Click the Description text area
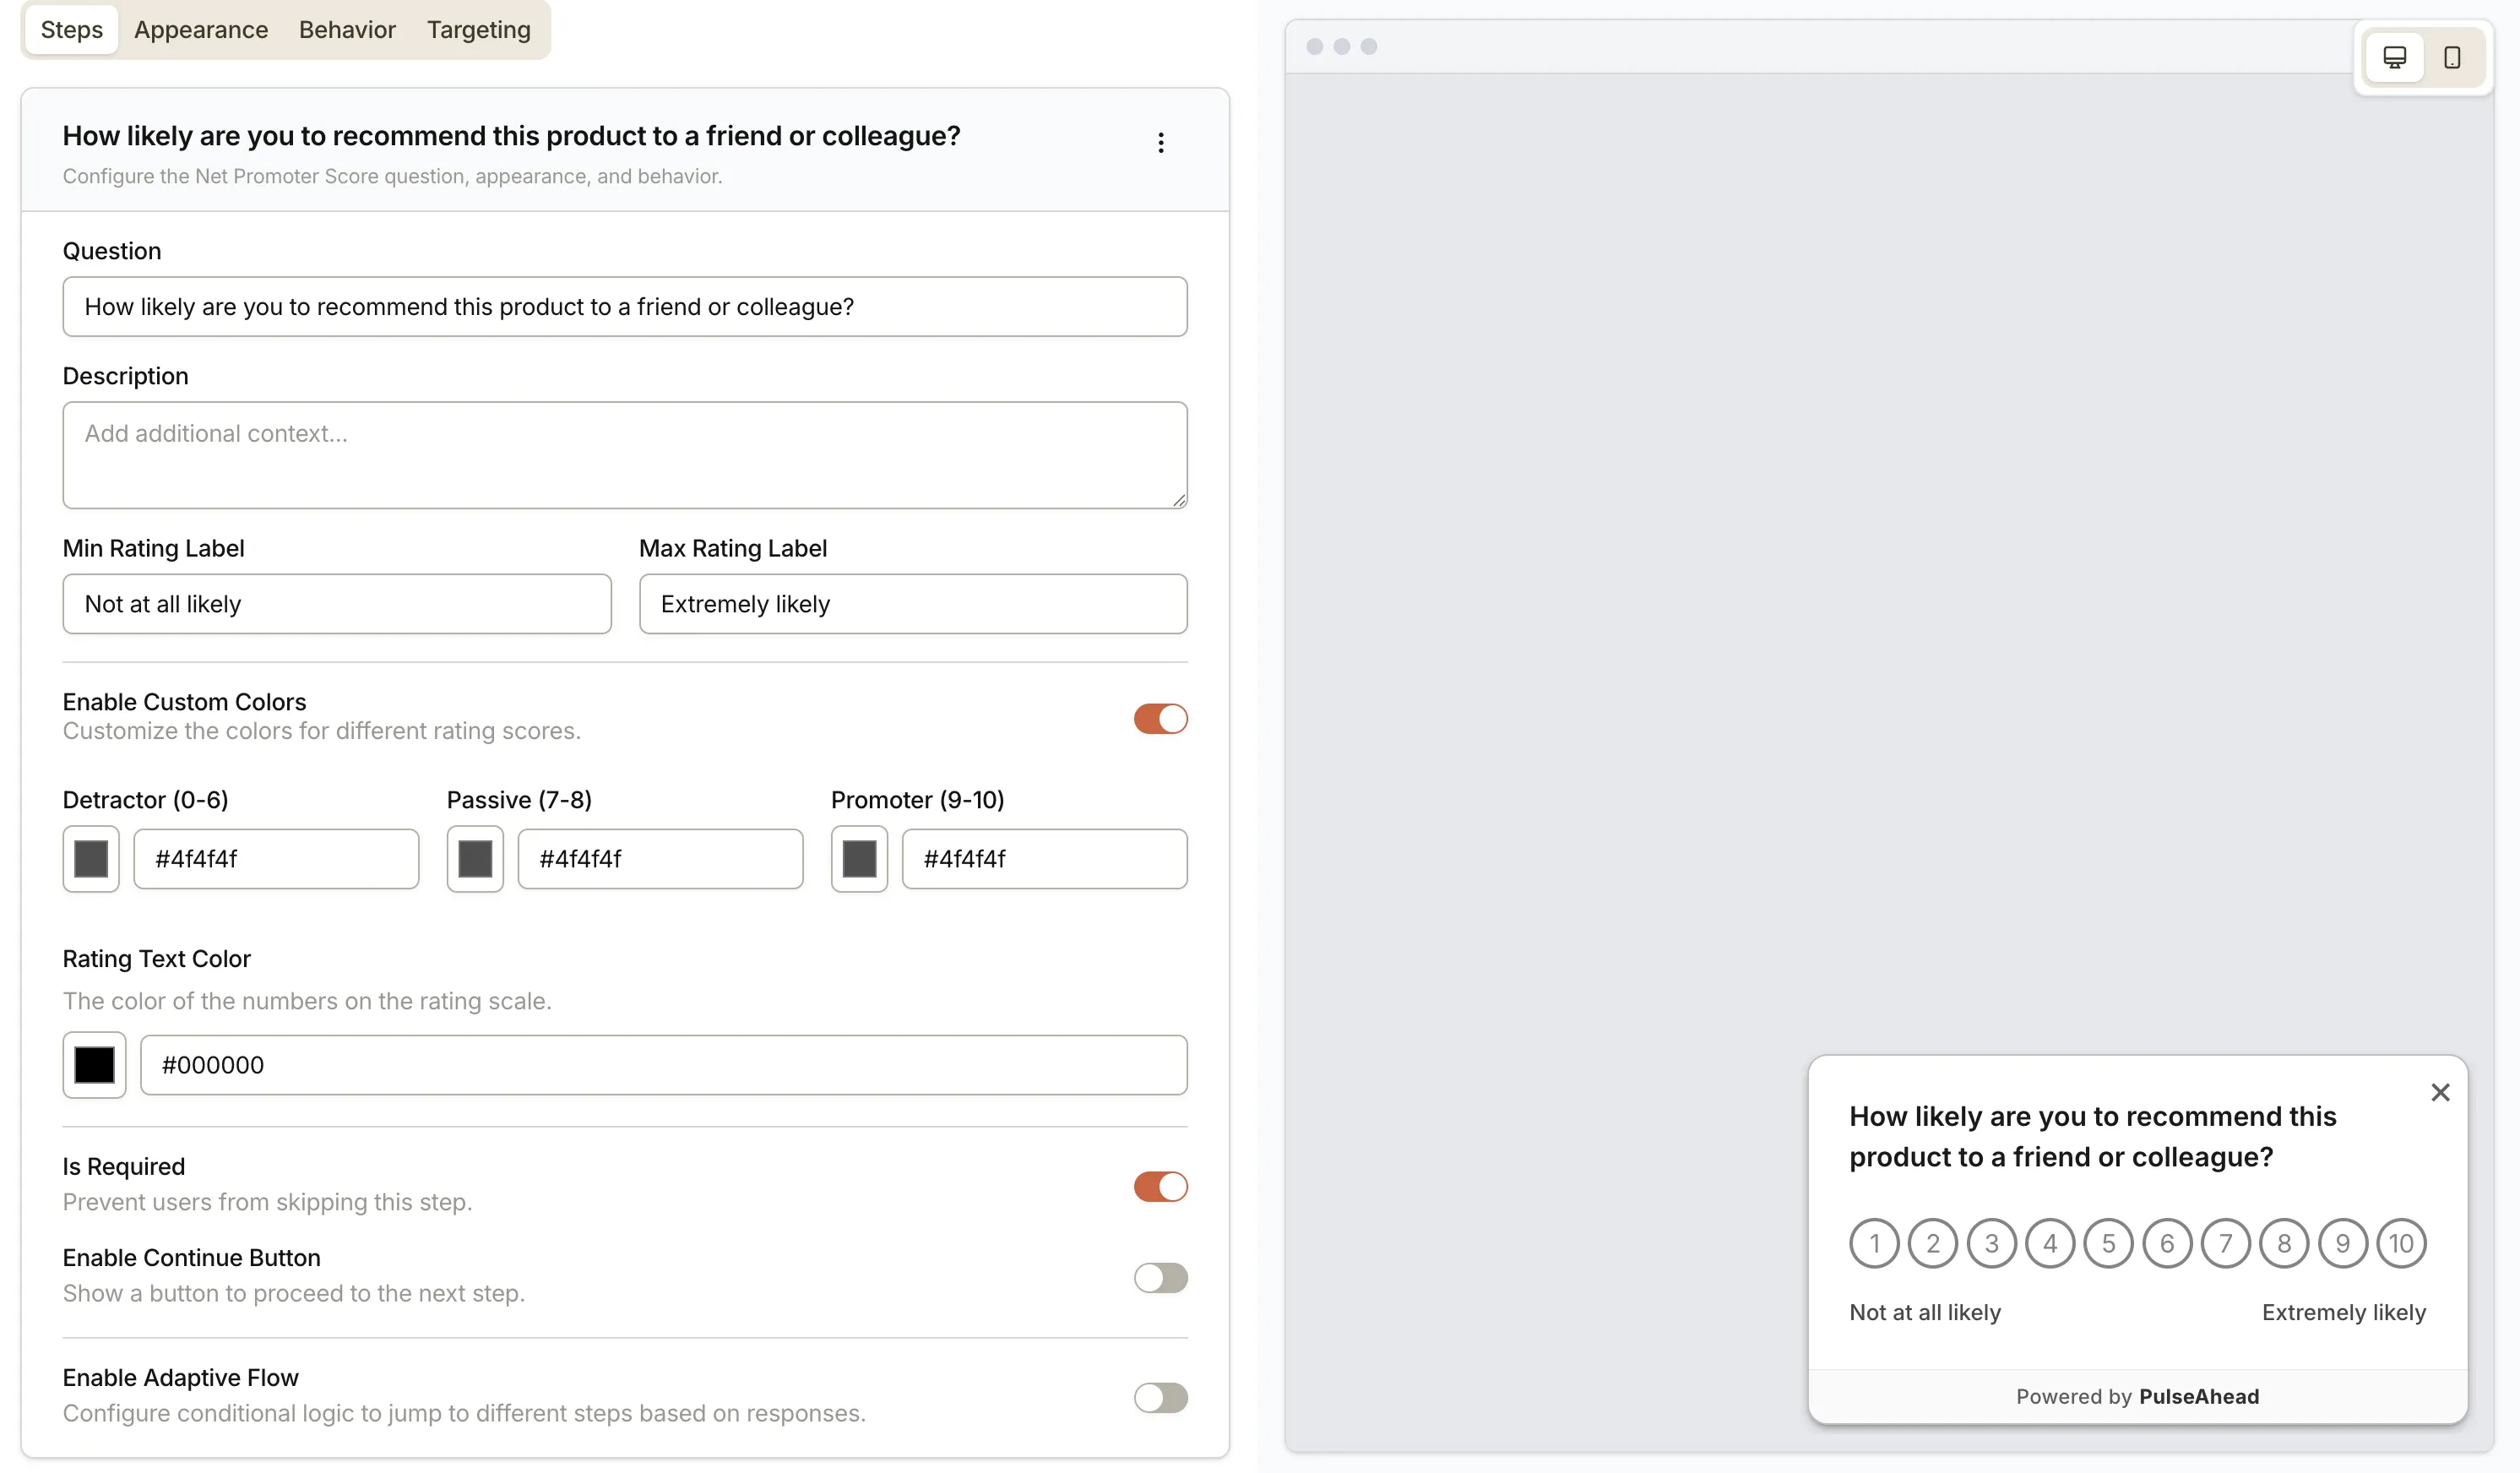Viewport: 2520px width, 1473px height. point(624,454)
